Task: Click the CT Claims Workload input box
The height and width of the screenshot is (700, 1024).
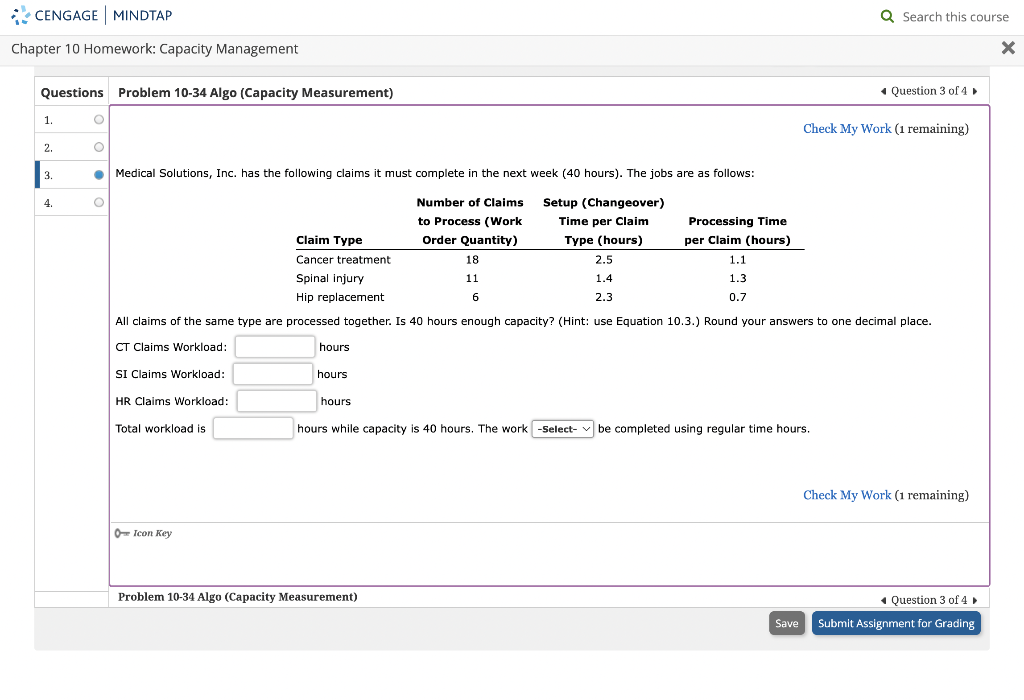Action: click(x=274, y=346)
